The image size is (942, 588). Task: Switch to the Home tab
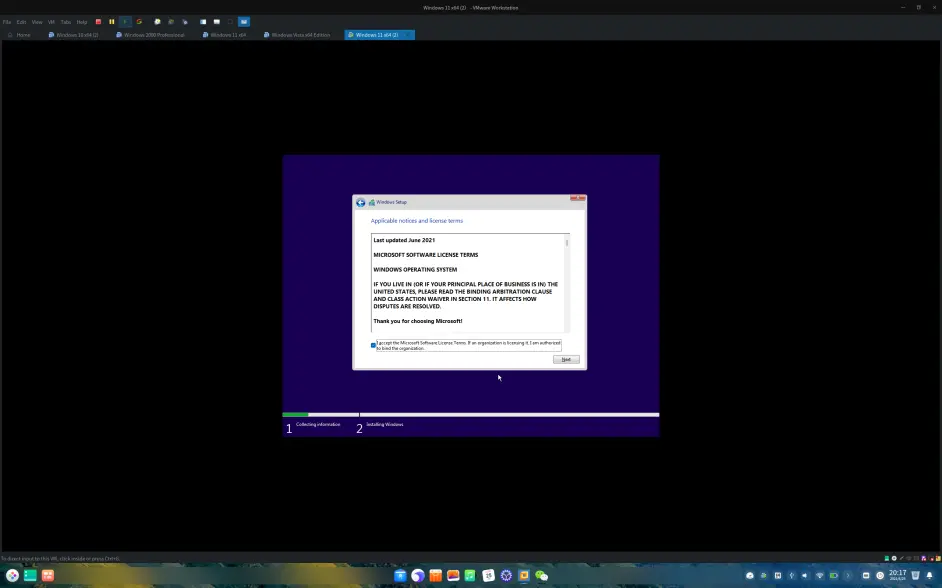coord(19,35)
